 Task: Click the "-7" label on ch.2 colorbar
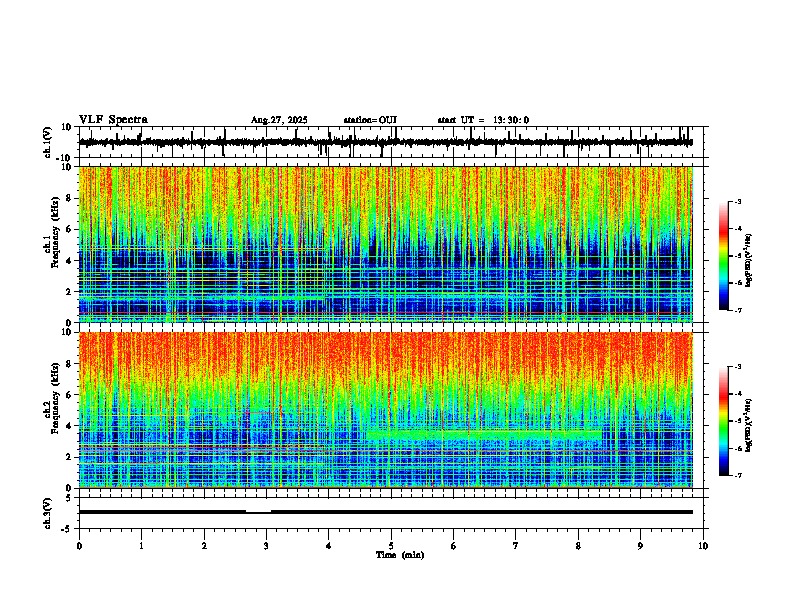point(737,475)
